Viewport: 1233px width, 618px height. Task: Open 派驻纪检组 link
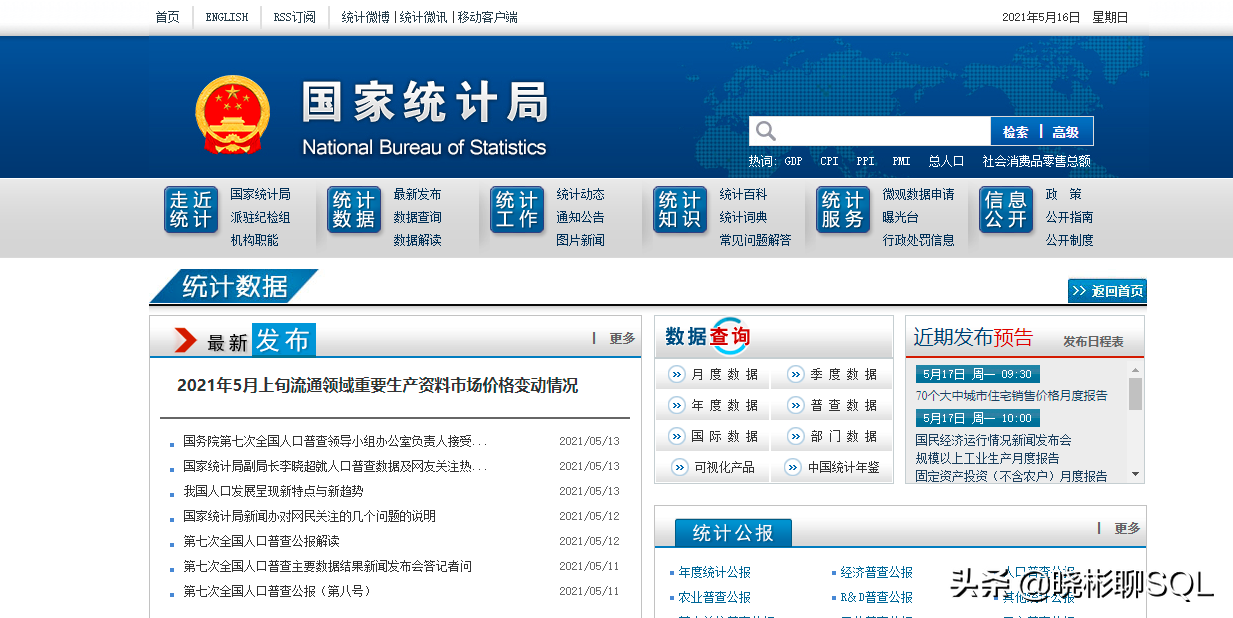pos(260,217)
